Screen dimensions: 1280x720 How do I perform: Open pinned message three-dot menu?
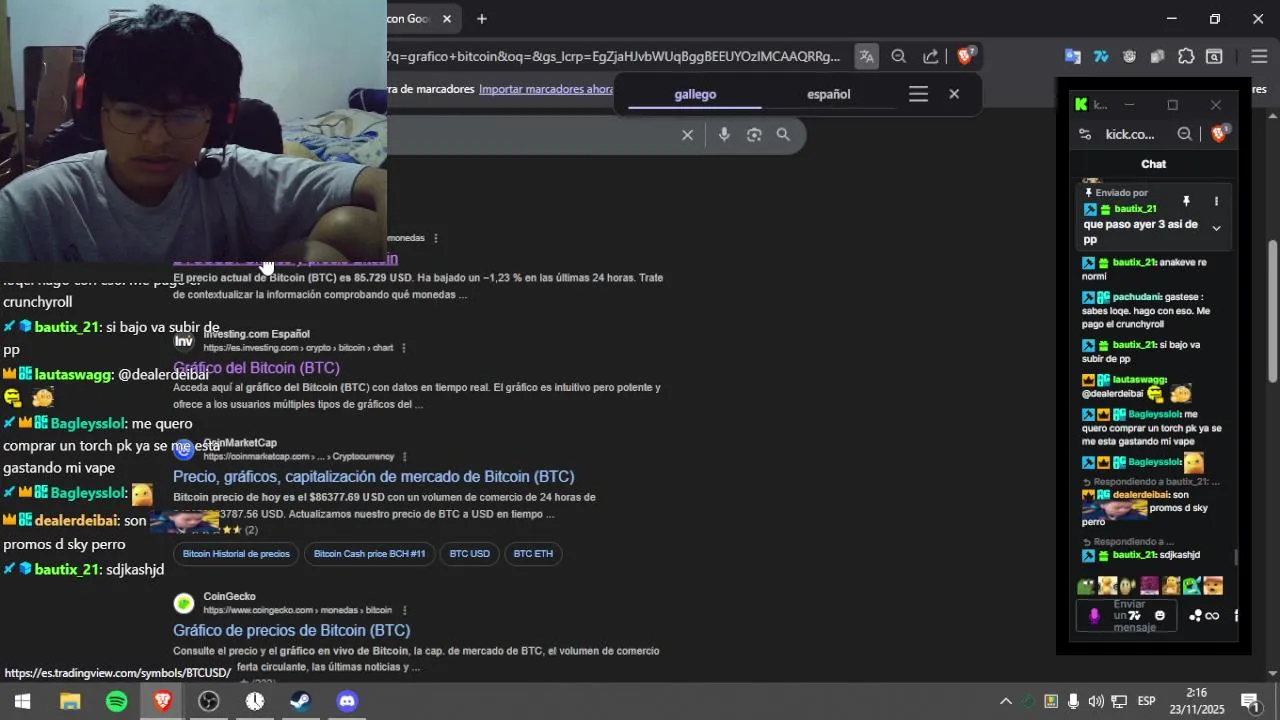coord(1216,202)
